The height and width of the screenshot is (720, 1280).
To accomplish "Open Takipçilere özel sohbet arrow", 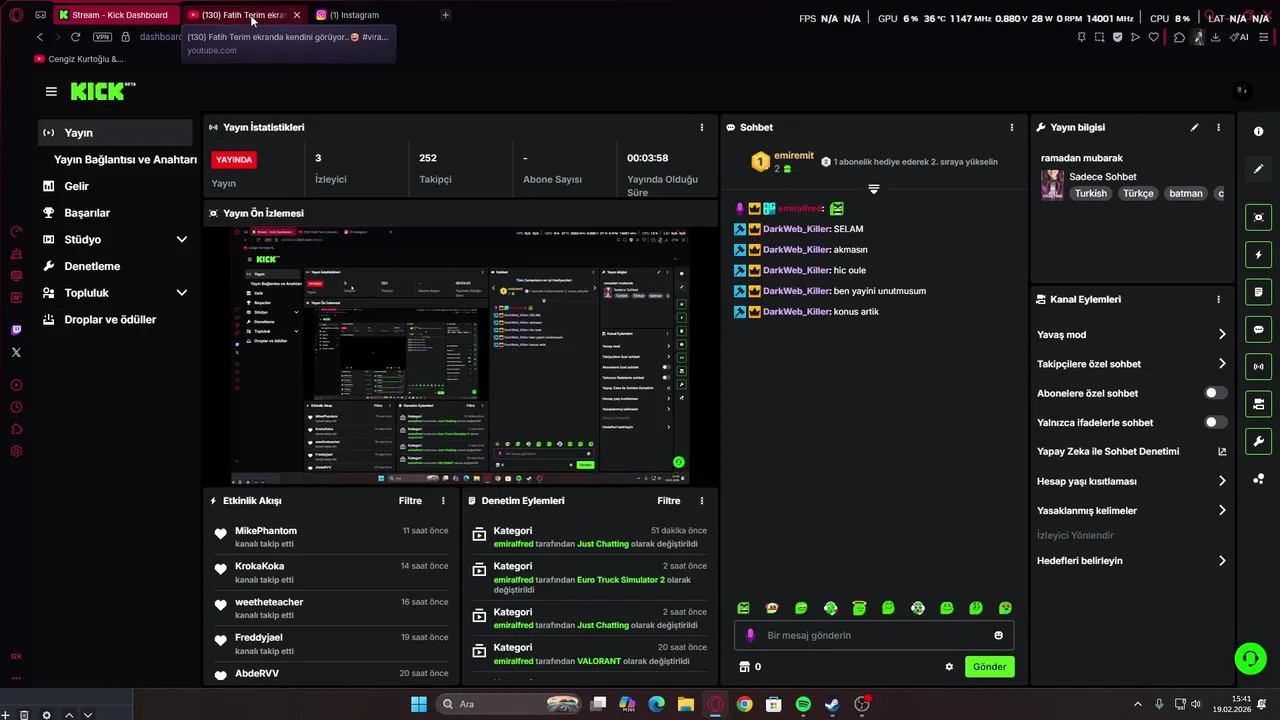I will [x=1221, y=364].
